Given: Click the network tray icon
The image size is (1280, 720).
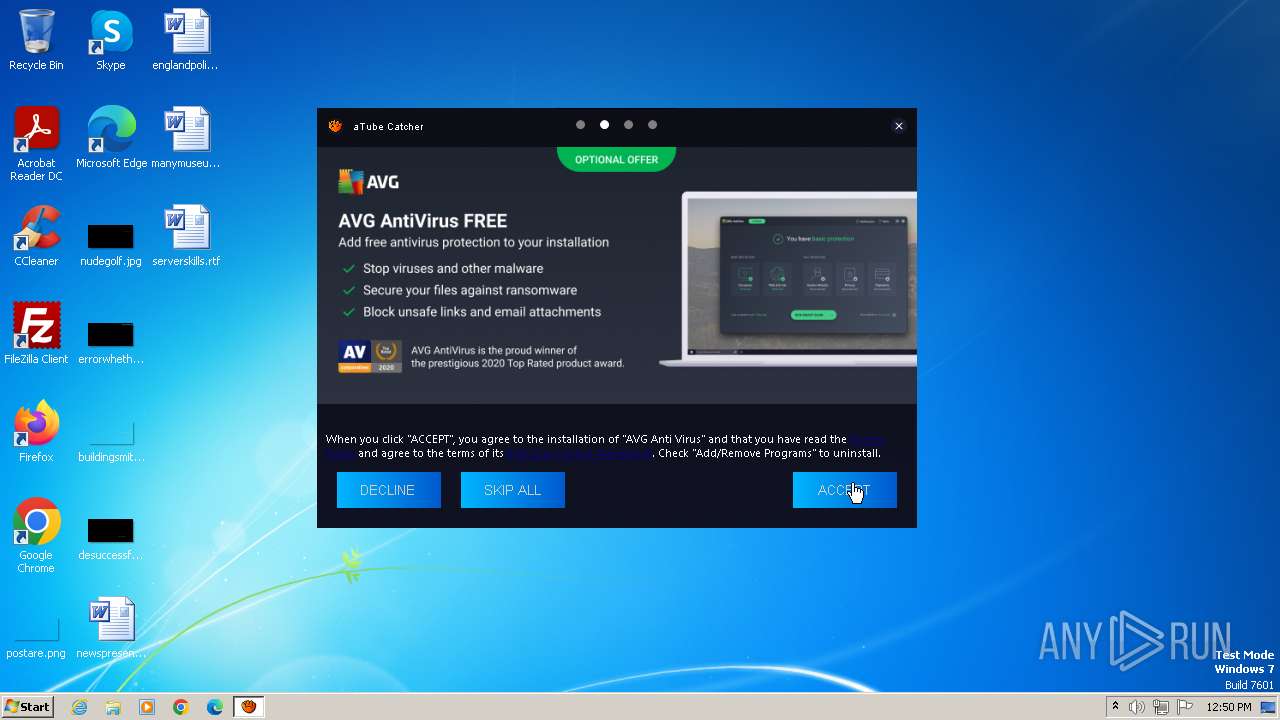Looking at the screenshot, I should click(1161, 707).
